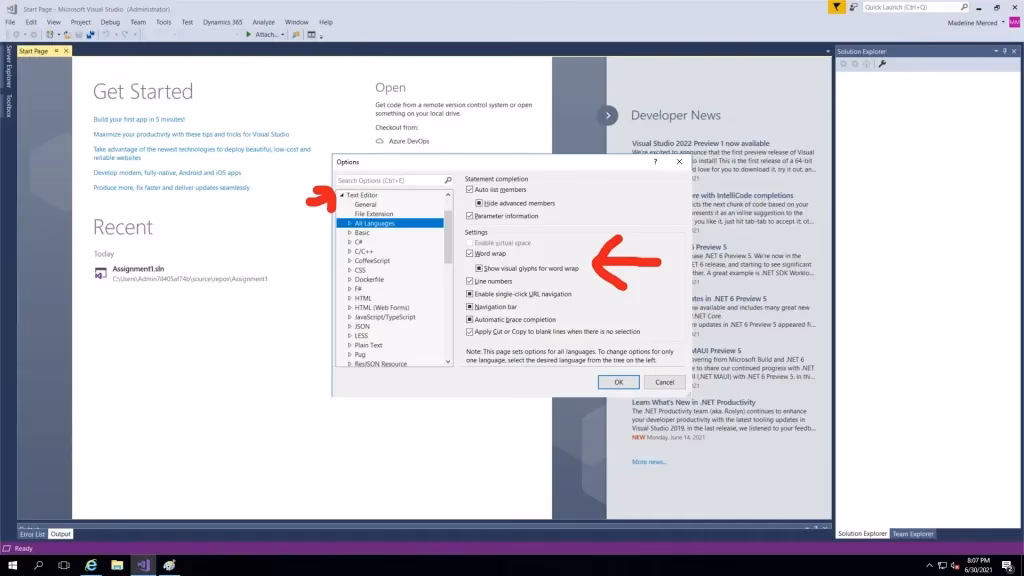Image resolution: width=1024 pixels, height=576 pixels.
Task: Toggle Hide advanced members checkbox
Action: pyautogui.click(x=479, y=203)
